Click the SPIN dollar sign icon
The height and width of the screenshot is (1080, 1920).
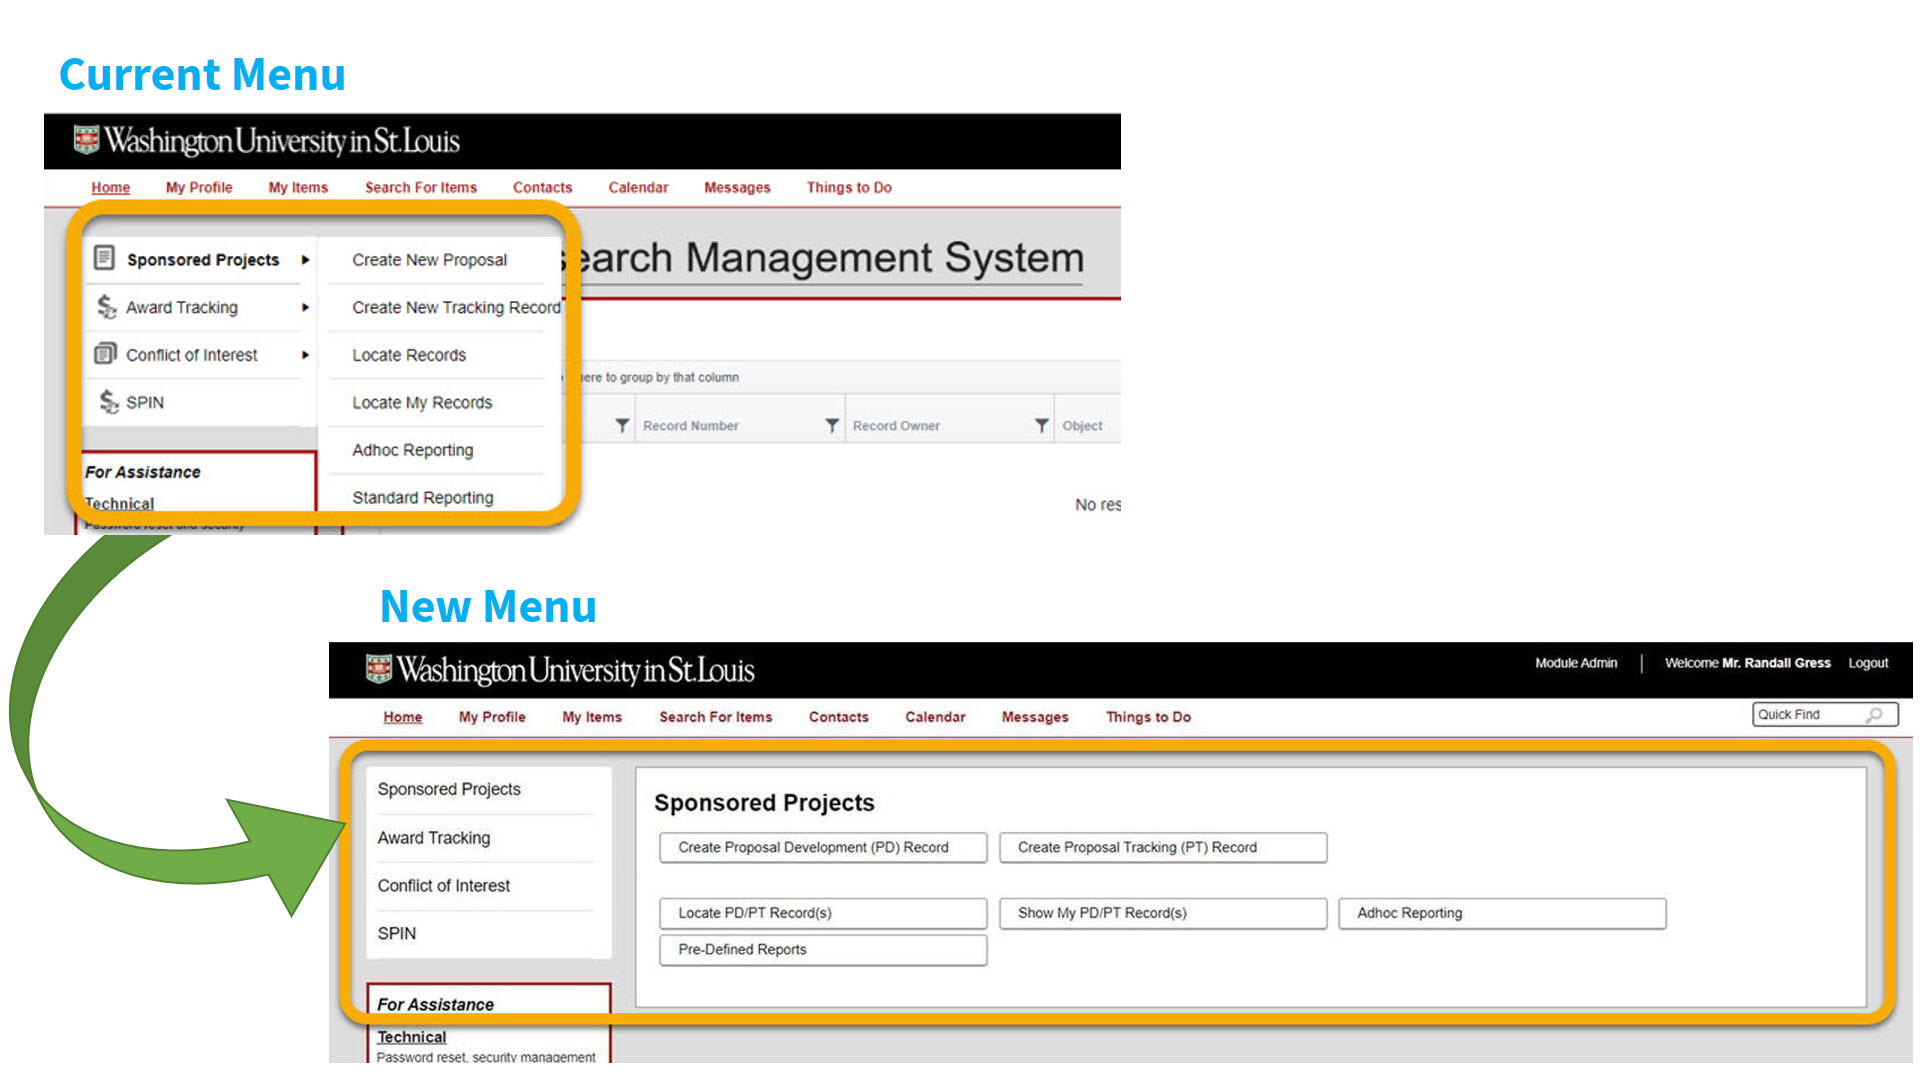[x=108, y=401]
